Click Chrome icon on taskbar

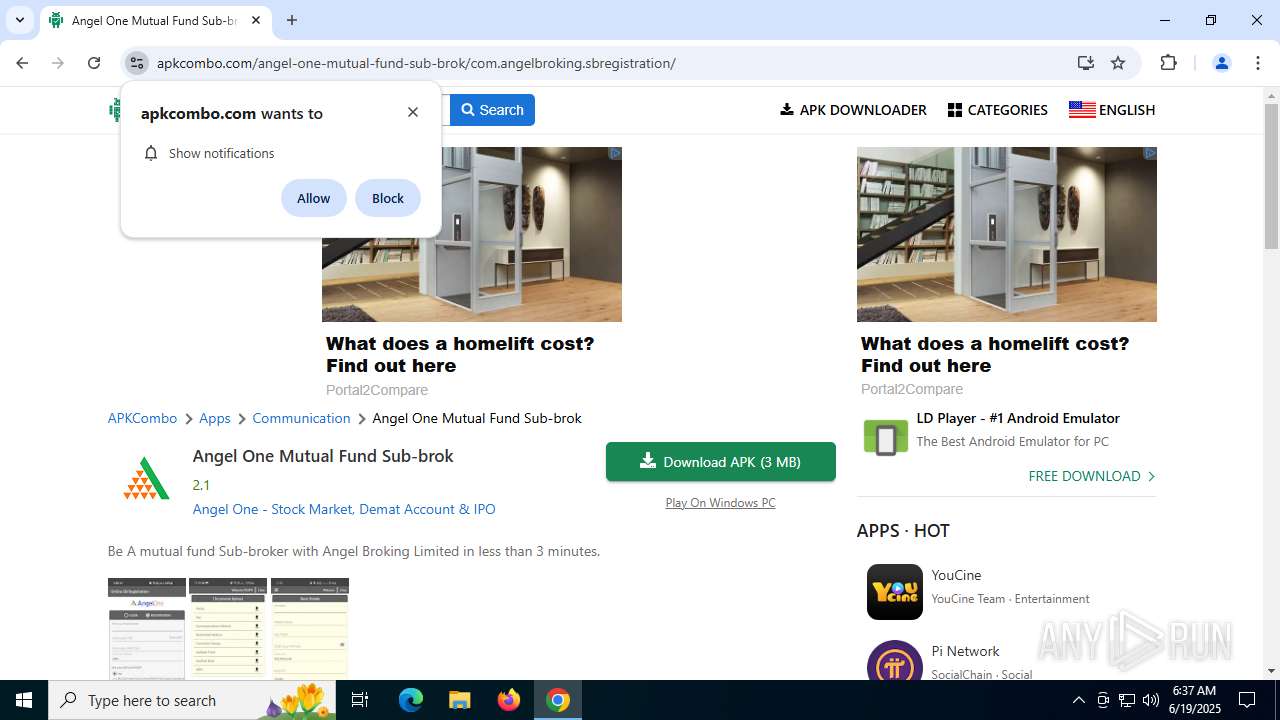click(x=558, y=700)
